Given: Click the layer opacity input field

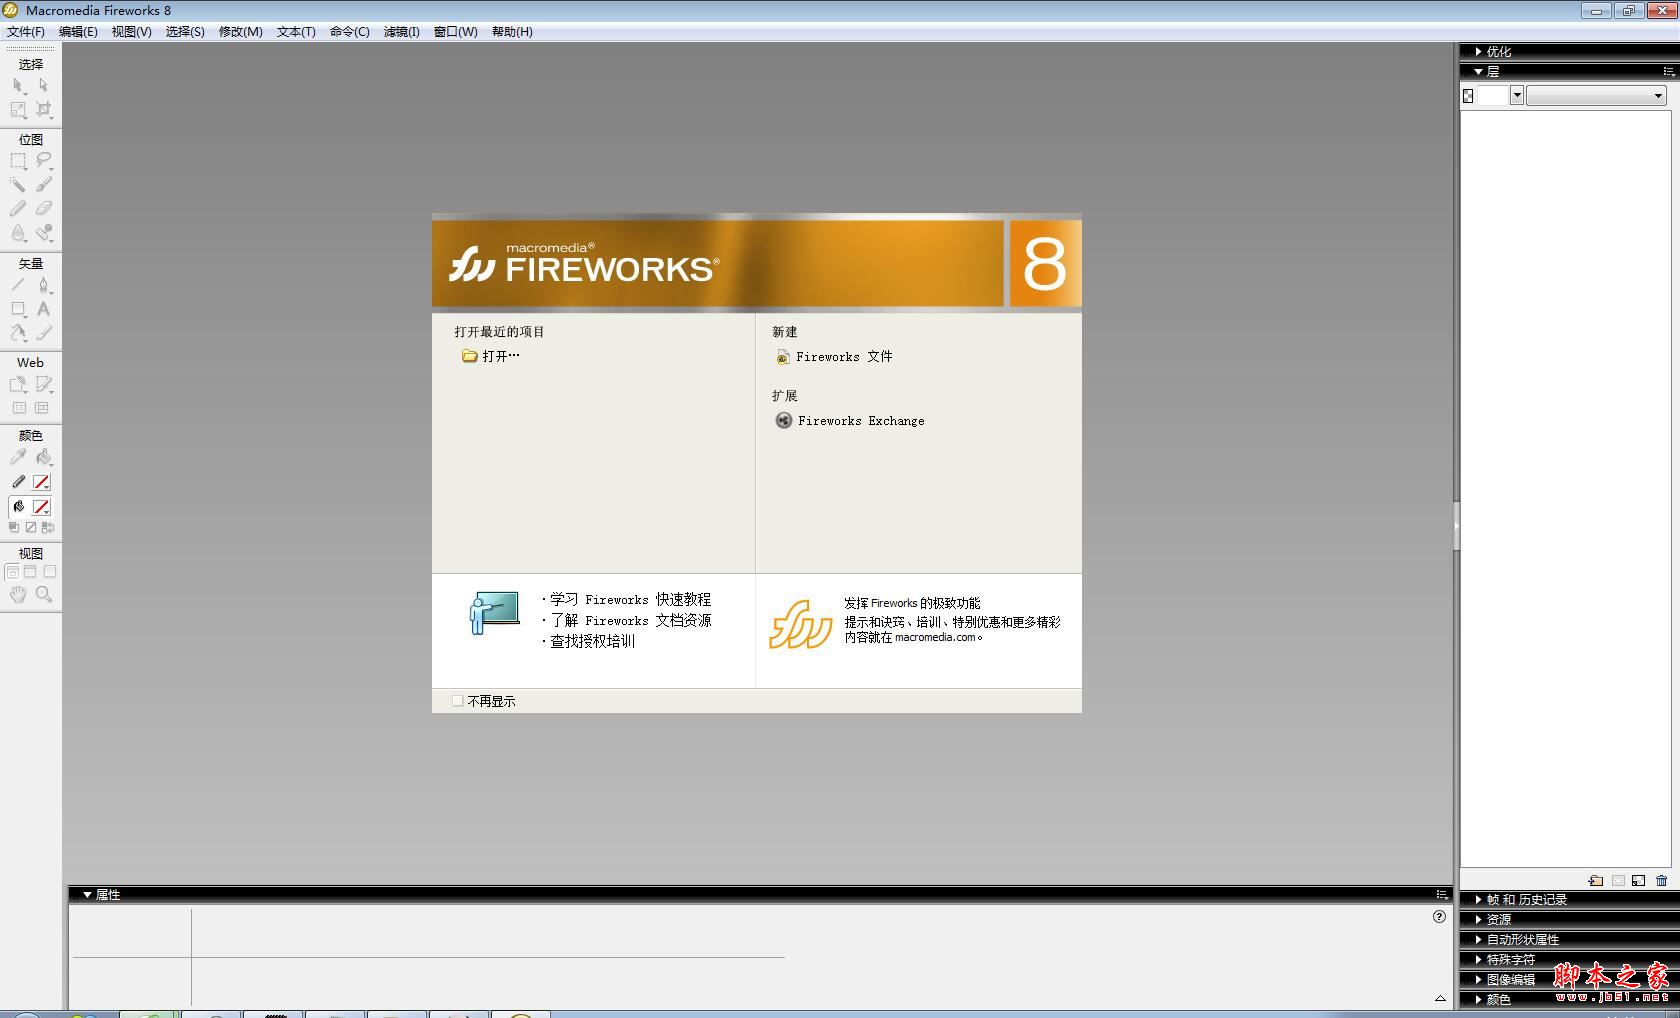Looking at the screenshot, I should click(1492, 96).
